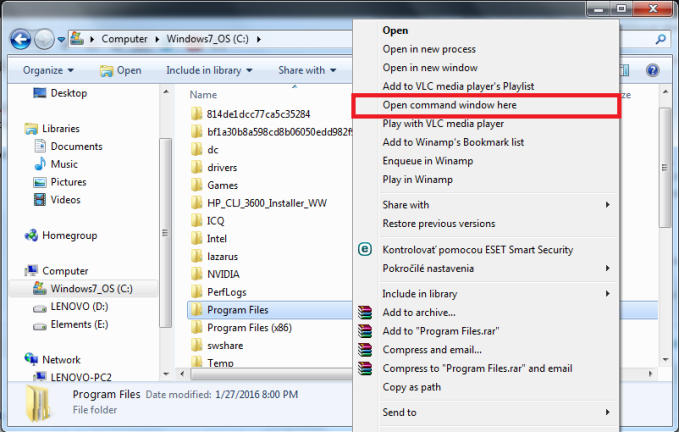Click the drive icon in address bar
Viewport: 679px width, 432px height.
(77, 39)
